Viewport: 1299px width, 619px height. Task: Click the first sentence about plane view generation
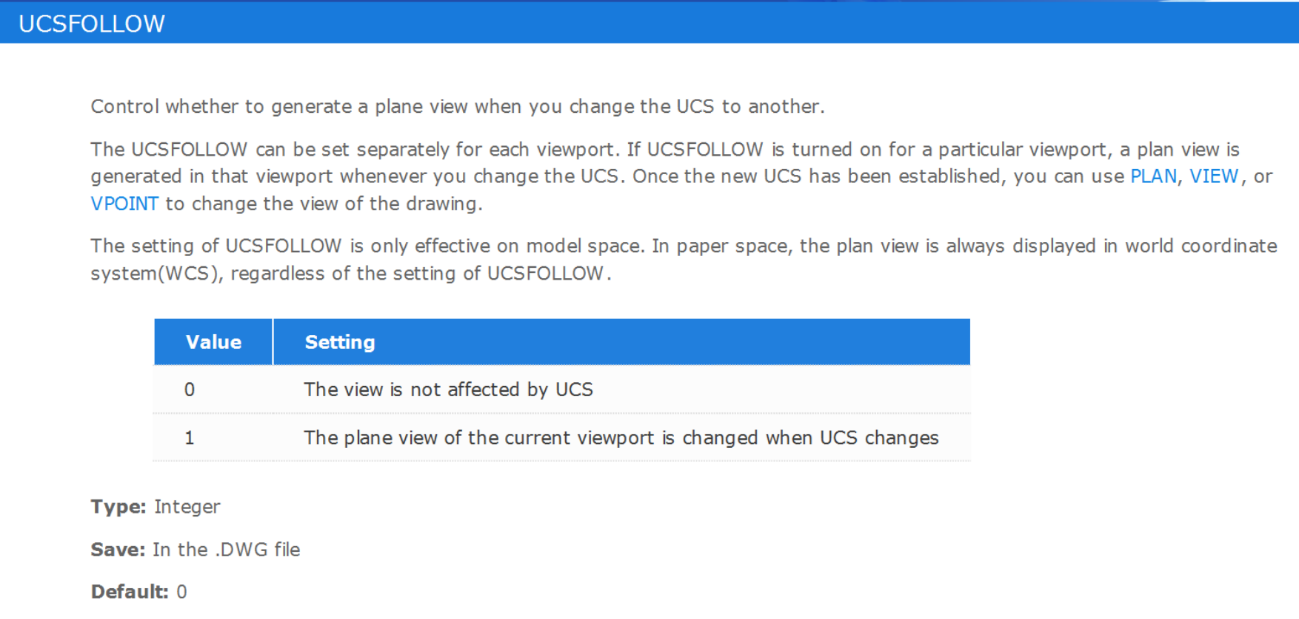457,106
